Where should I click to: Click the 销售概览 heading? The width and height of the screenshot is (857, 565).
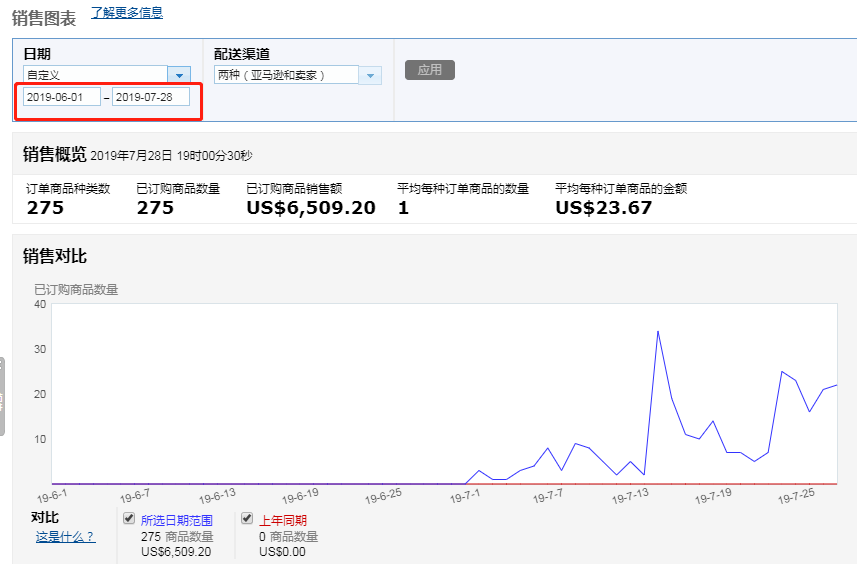pyautogui.click(x=55, y=154)
